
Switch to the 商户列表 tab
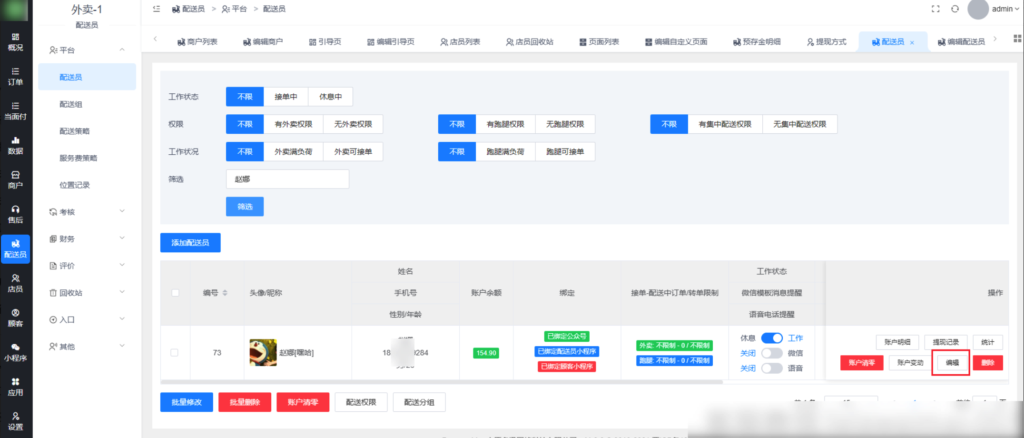pyautogui.click(x=197, y=42)
